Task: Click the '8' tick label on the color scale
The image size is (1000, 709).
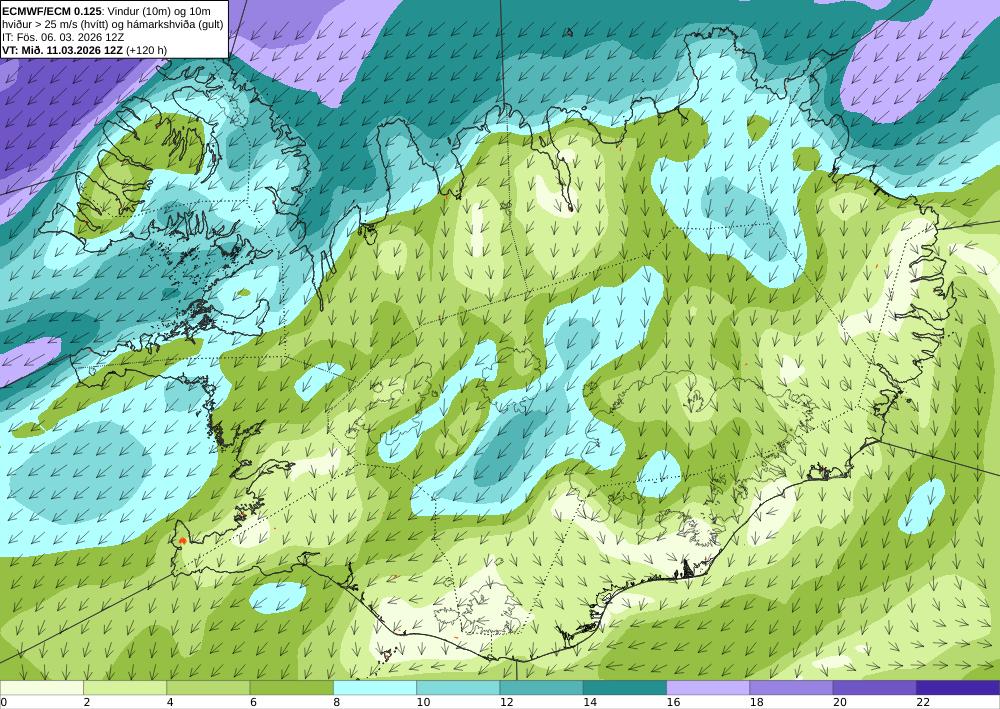Action: [337, 702]
